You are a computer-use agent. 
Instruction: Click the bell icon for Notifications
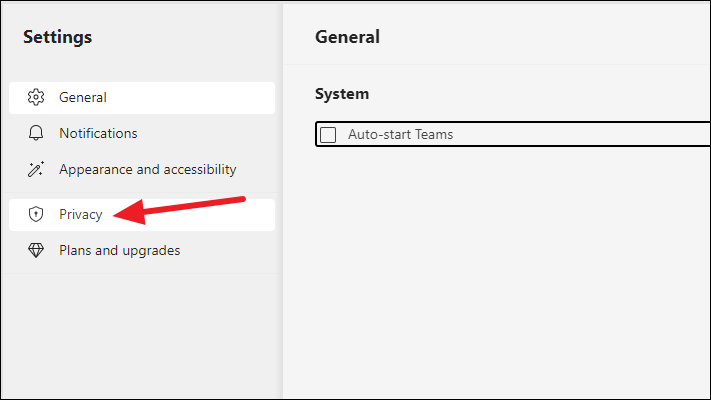coord(36,133)
